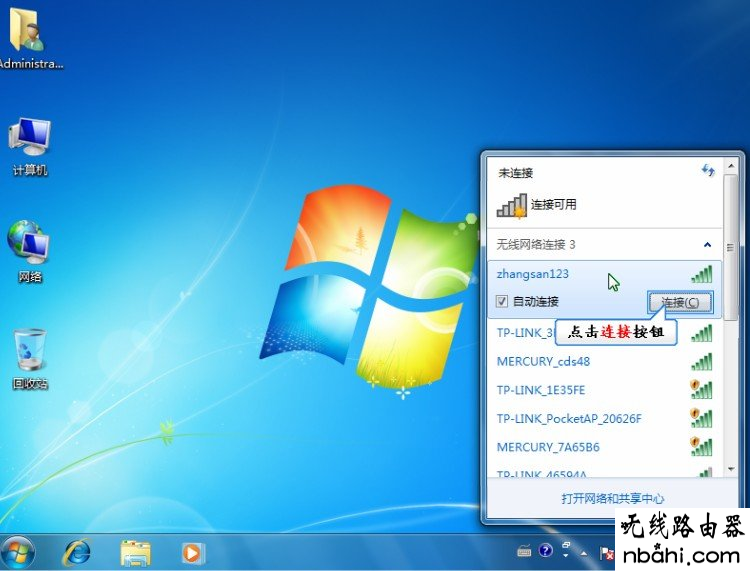Click shield signal icon of TP-LINK_PocketAP_20626F
This screenshot has height=571, width=750.
[701, 418]
